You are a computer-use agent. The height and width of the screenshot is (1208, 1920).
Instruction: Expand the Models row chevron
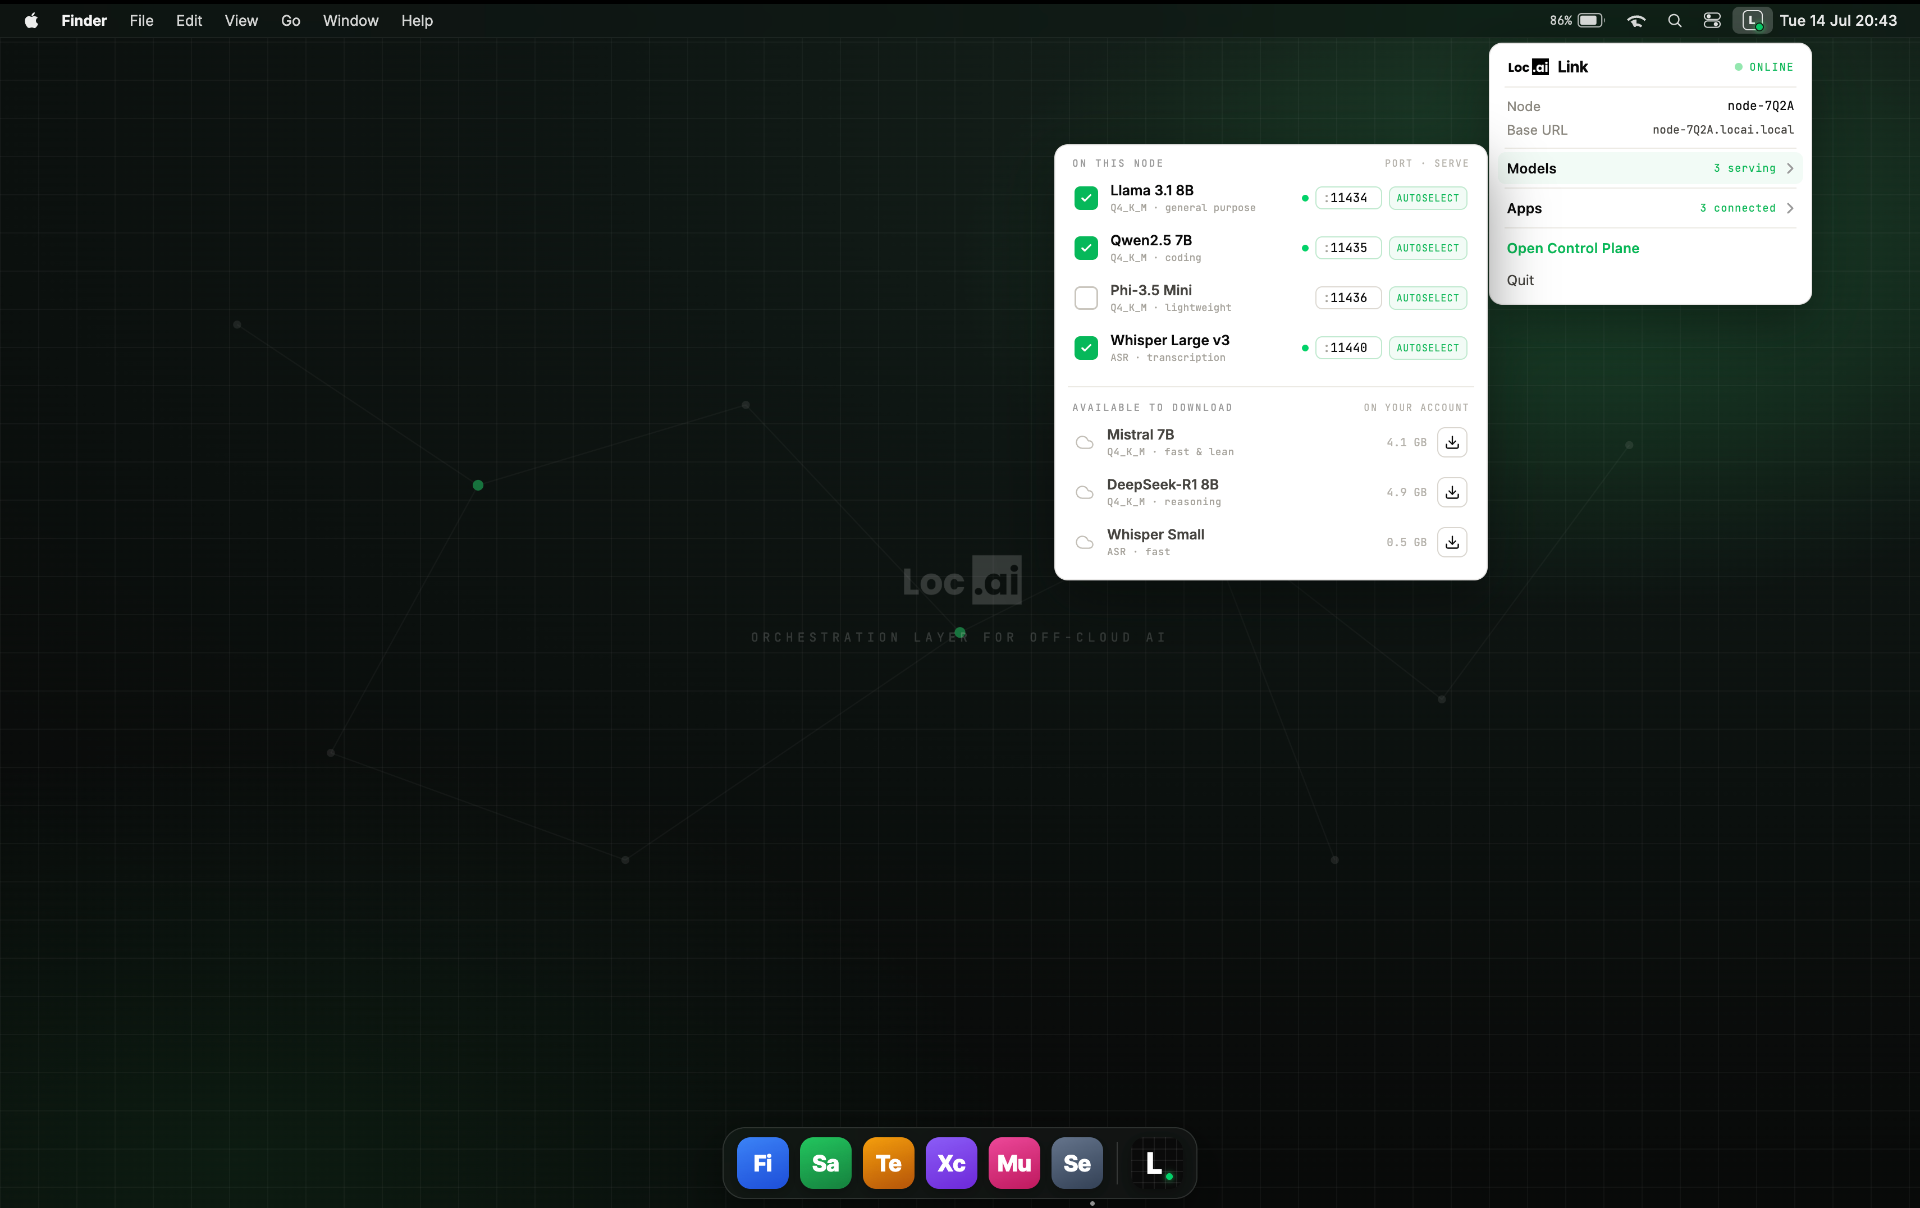(1790, 168)
